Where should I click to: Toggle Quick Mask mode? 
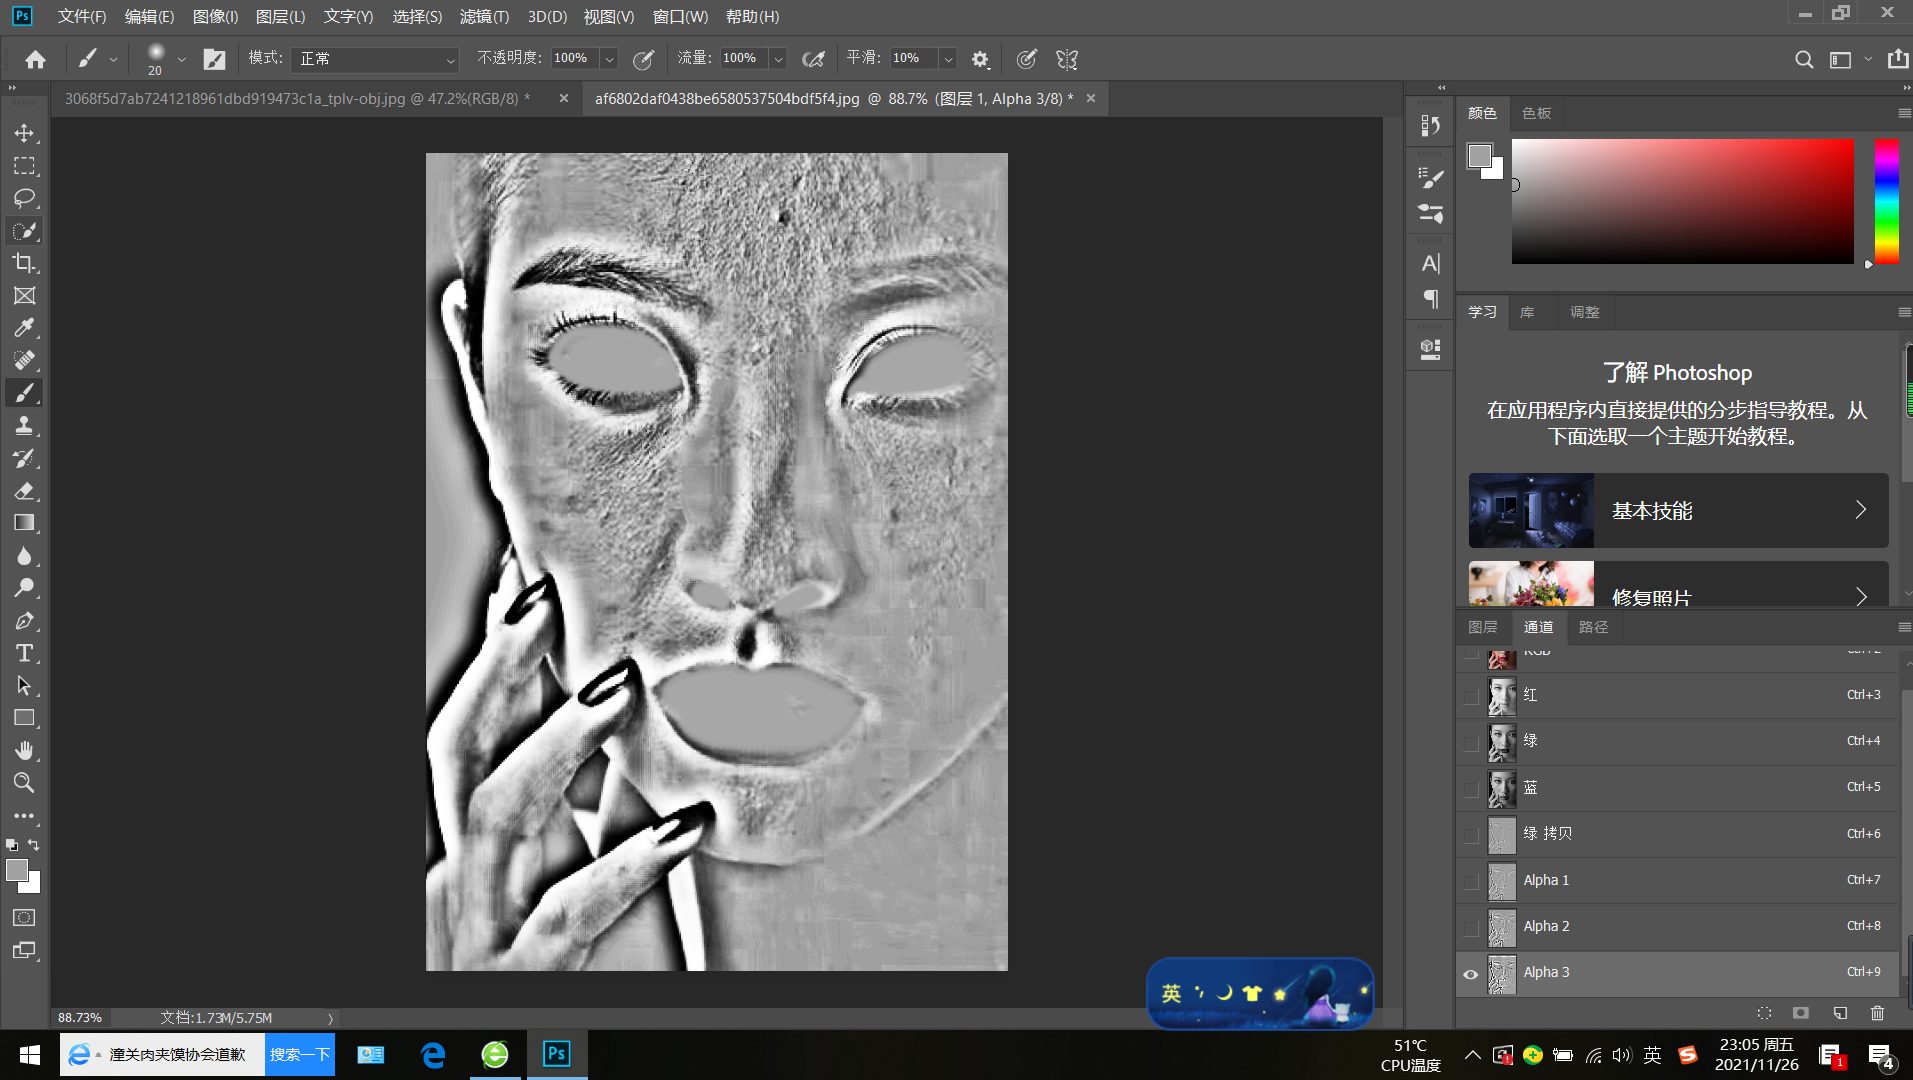(24, 918)
